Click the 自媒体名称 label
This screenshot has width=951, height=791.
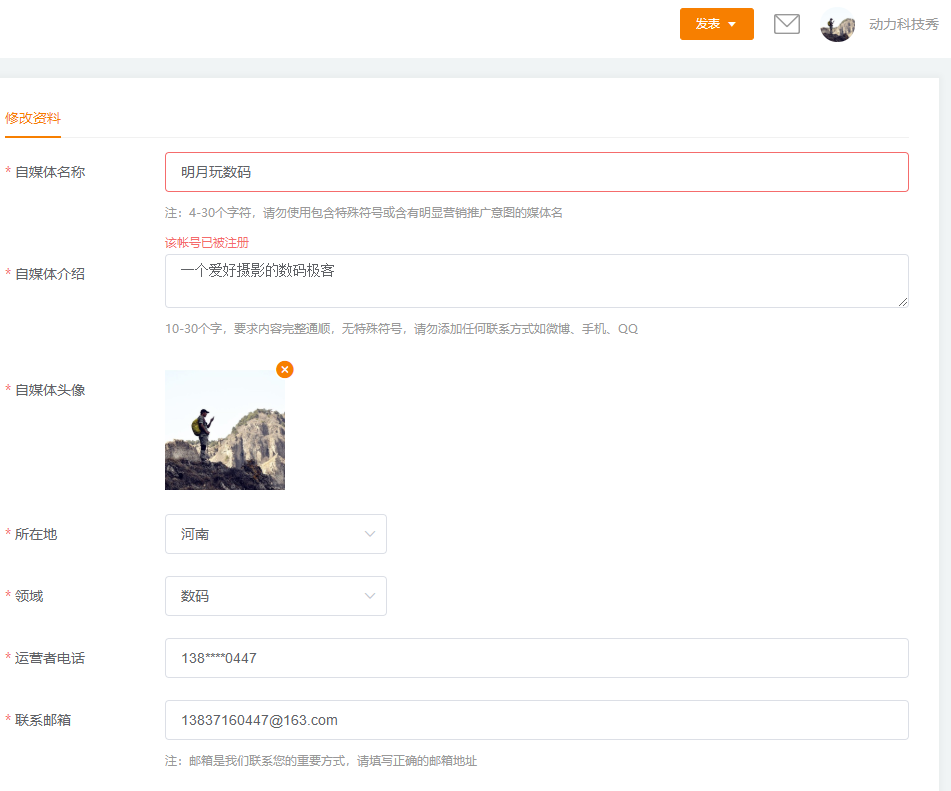(50, 172)
